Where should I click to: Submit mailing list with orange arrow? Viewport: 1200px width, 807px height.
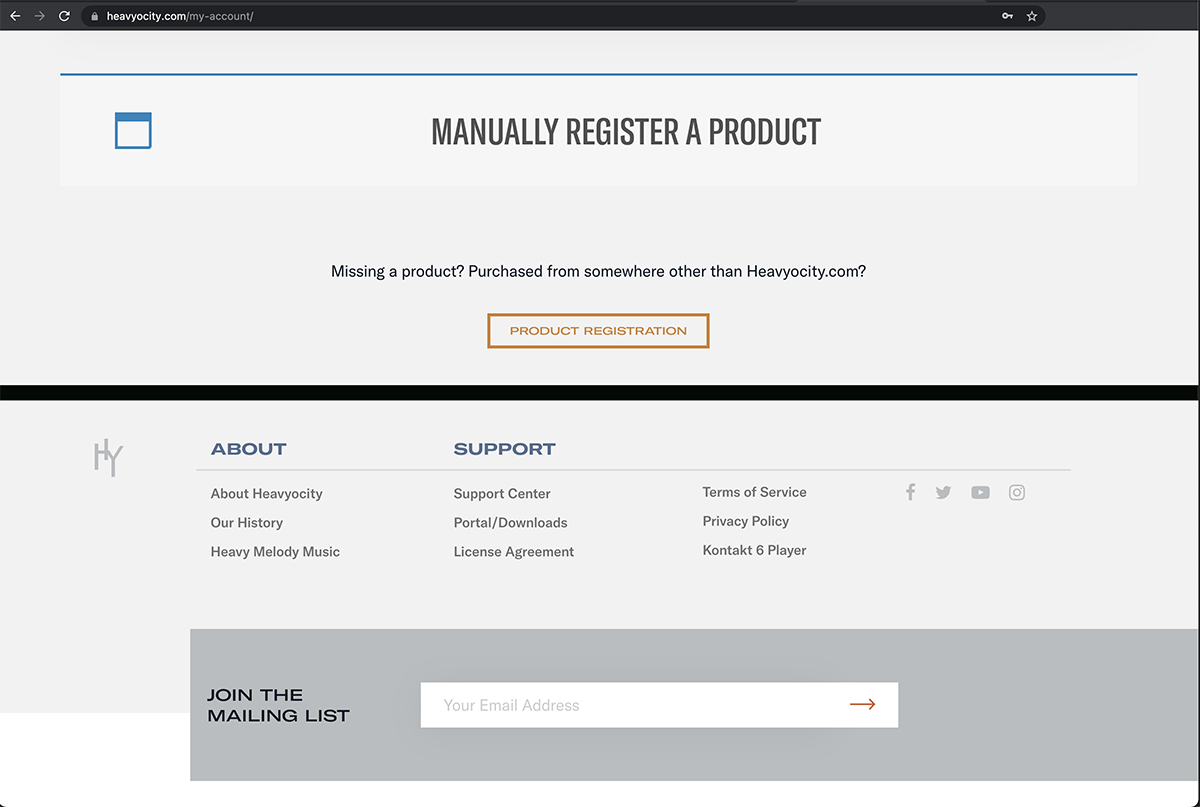tap(863, 705)
